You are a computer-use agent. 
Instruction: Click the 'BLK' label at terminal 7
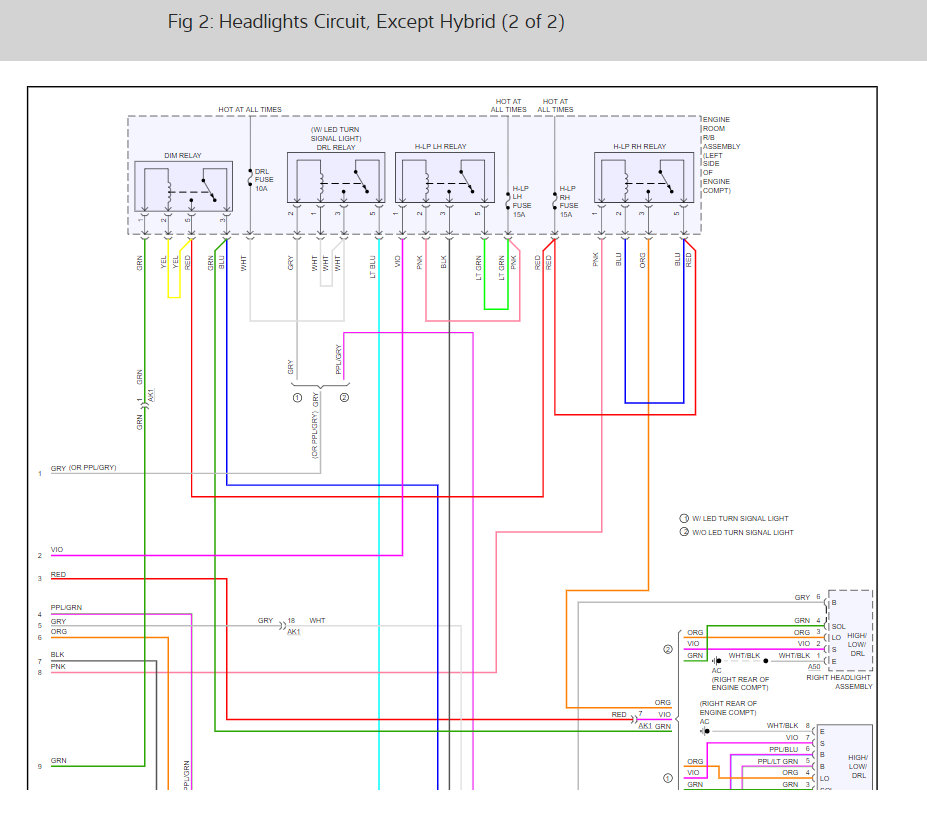[x=57, y=655]
